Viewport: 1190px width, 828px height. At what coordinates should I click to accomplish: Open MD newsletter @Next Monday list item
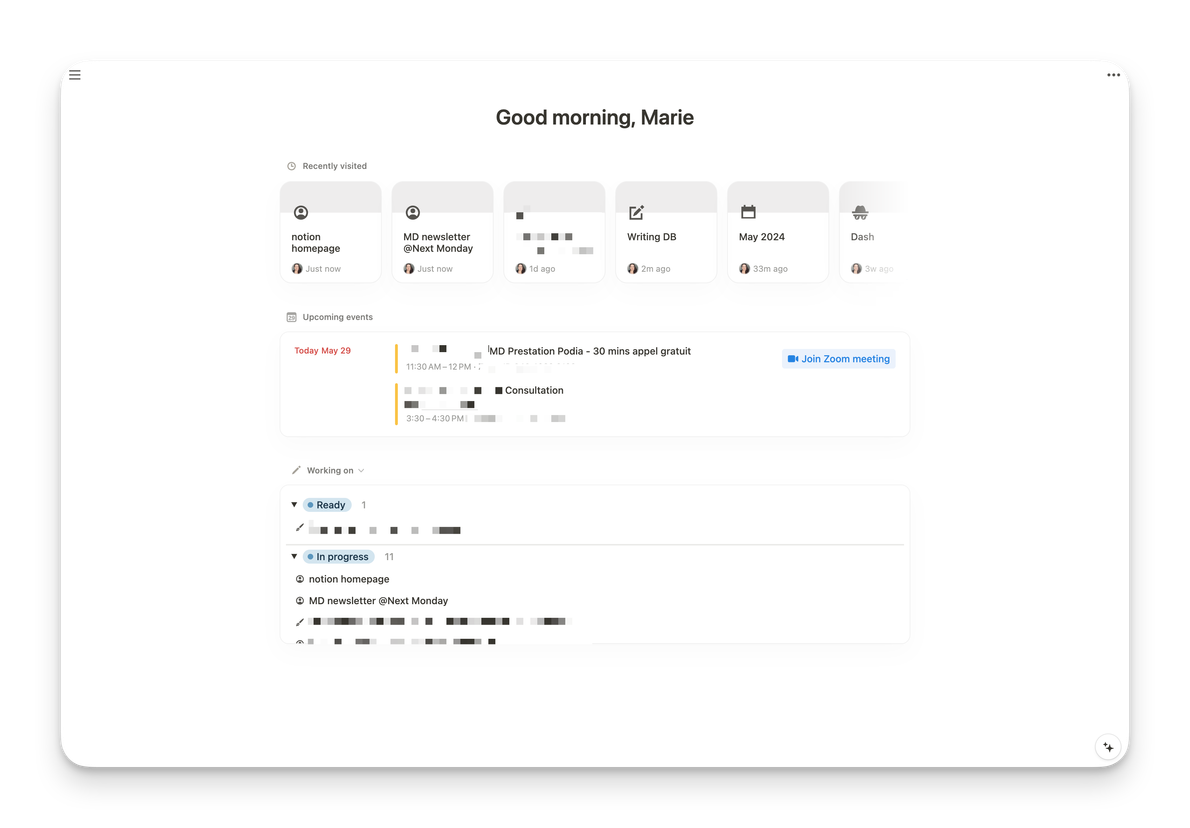pyautogui.click(x=378, y=601)
